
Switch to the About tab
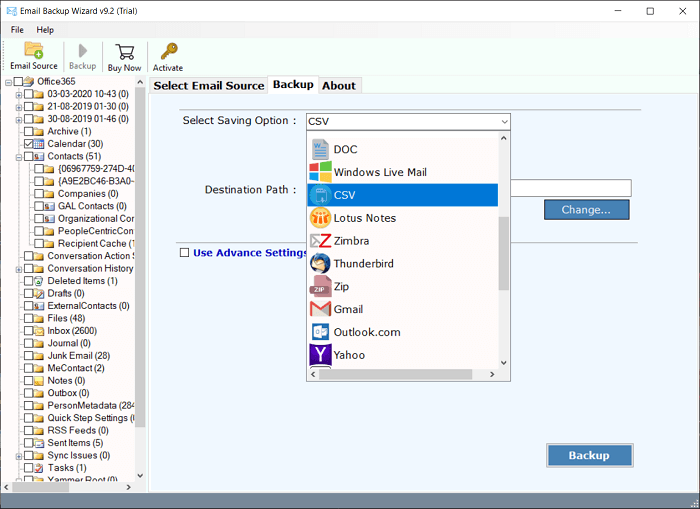click(339, 85)
